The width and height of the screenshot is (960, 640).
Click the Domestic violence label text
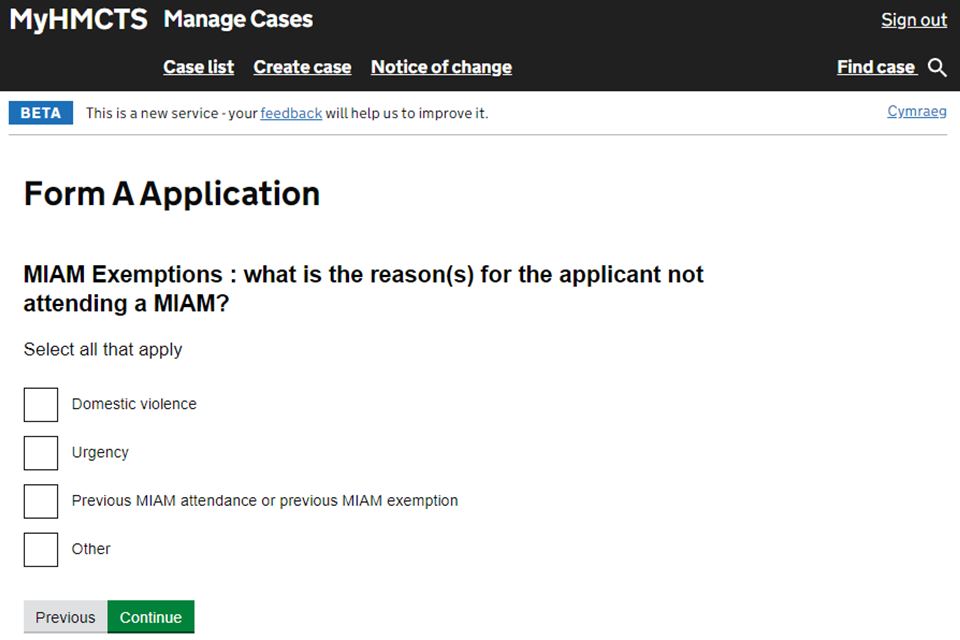pyautogui.click(x=134, y=404)
